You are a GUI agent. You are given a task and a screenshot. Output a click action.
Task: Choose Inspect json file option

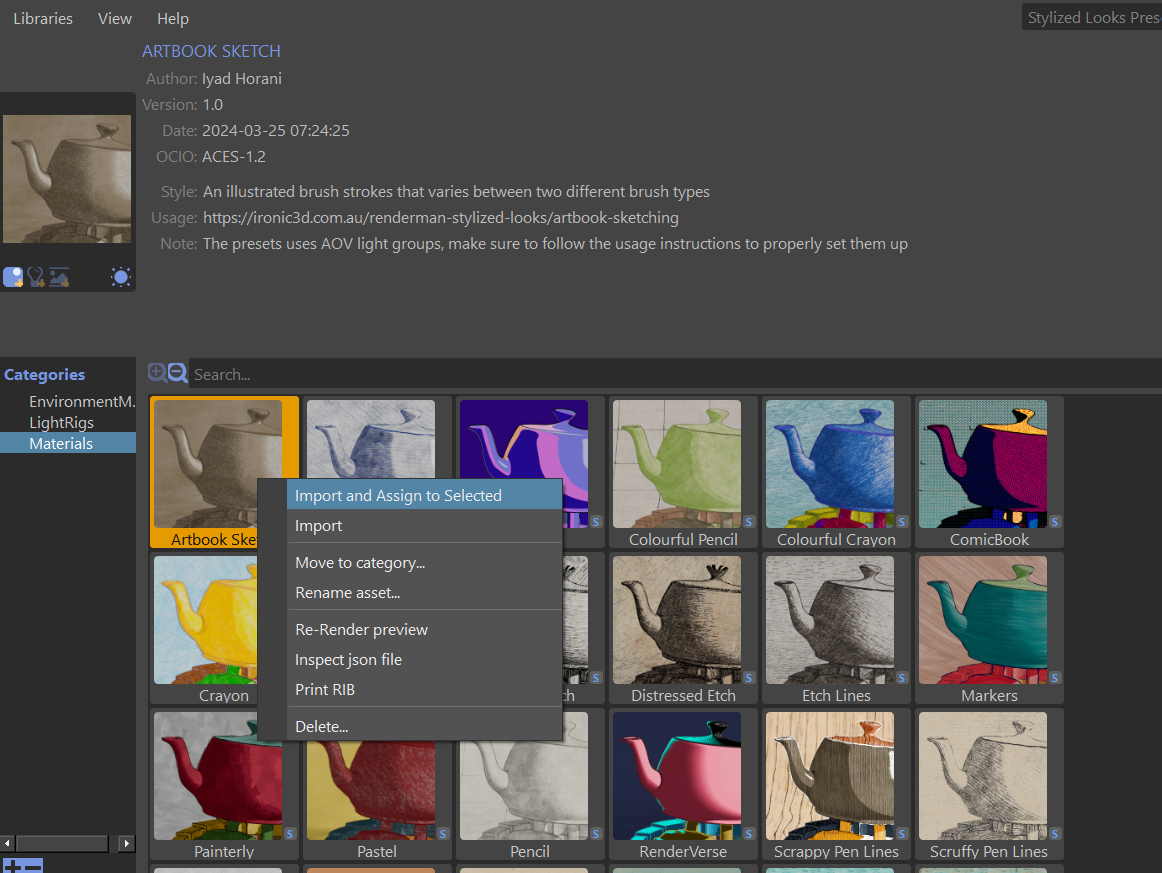point(425,660)
